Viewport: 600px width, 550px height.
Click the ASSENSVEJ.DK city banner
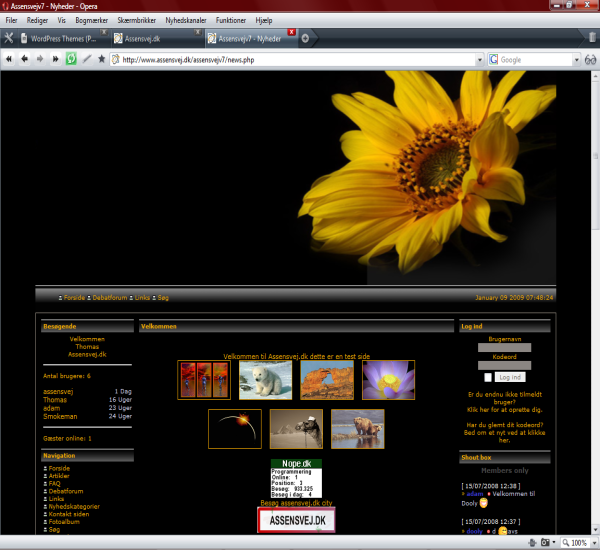[x=296, y=520]
